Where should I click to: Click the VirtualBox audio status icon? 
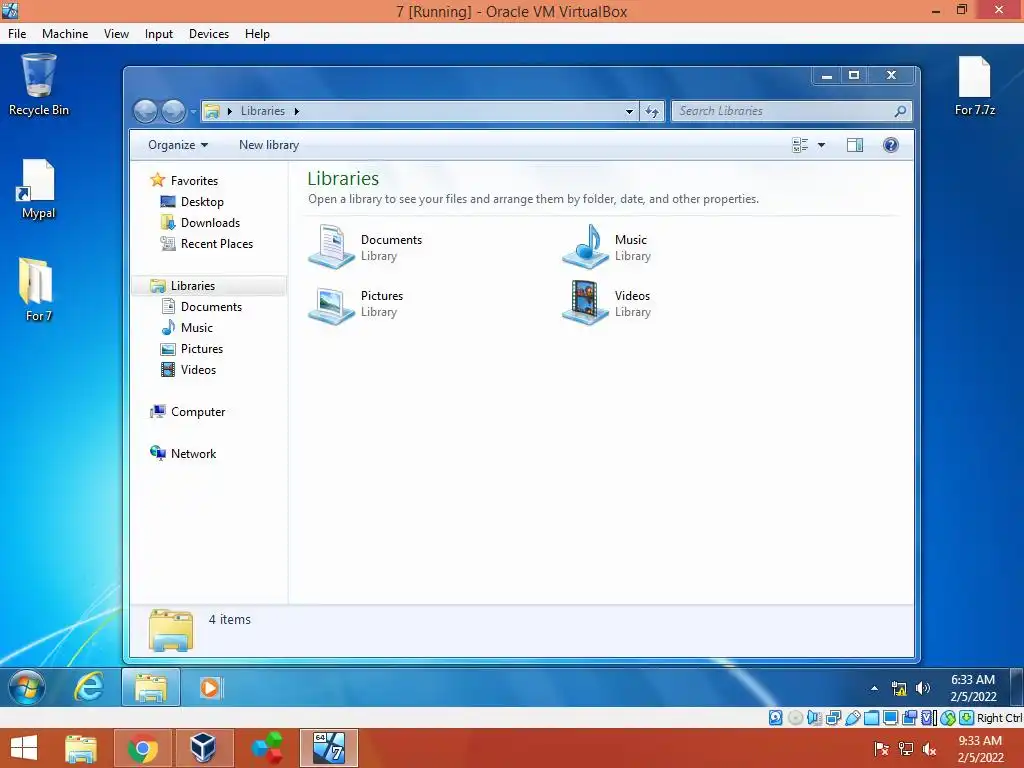[814, 718]
